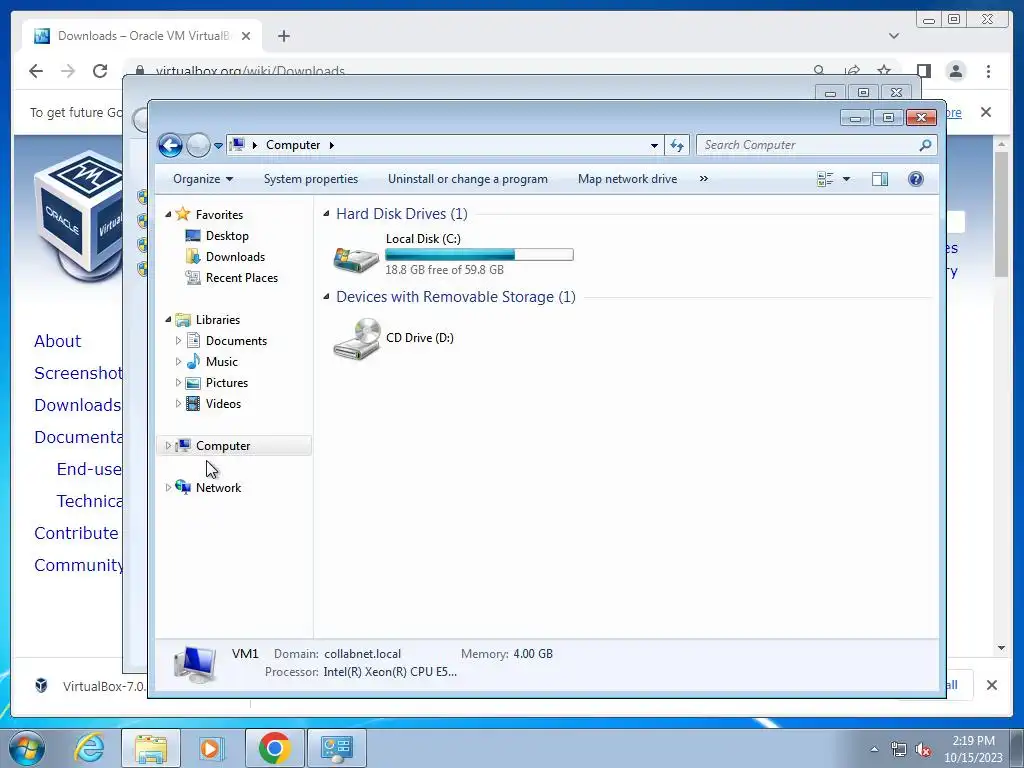This screenshot has height=768, width=1024.
Task: Open the Windows Start button
Action: click(26, 748)
